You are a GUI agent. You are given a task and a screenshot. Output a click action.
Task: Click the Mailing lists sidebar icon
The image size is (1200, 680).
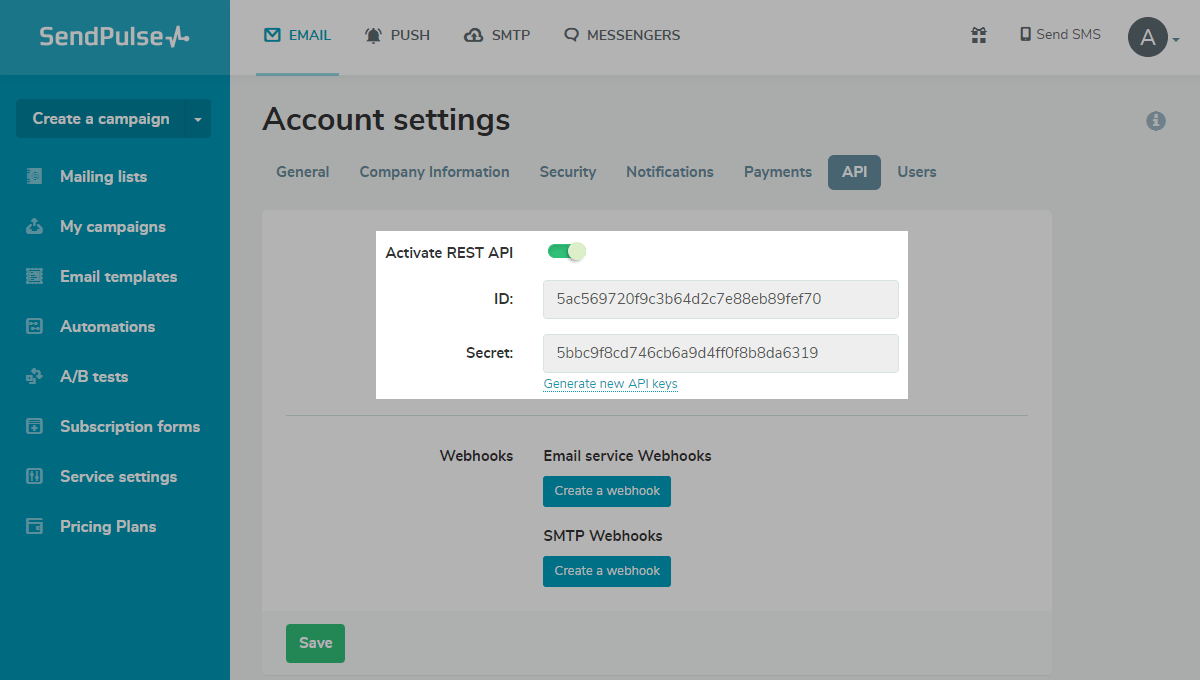coord(35,176)
